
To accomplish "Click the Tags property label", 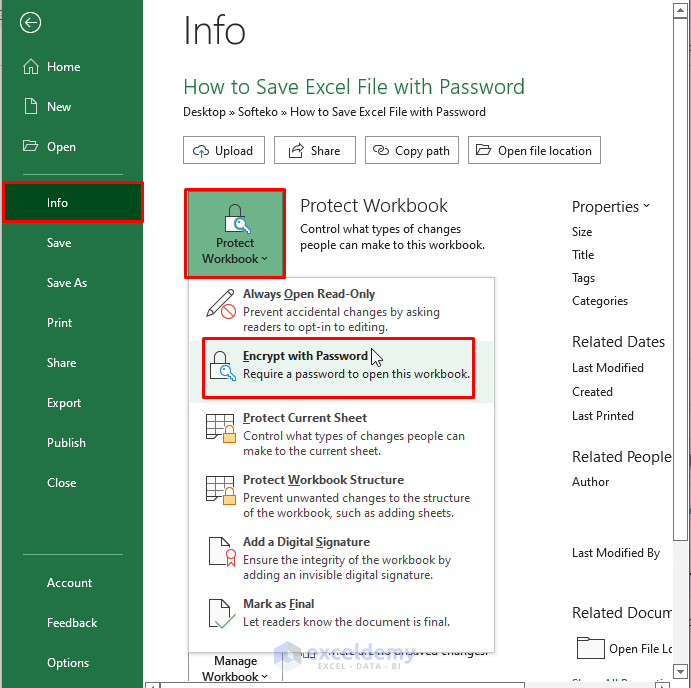I will click(x=583, y=278).
